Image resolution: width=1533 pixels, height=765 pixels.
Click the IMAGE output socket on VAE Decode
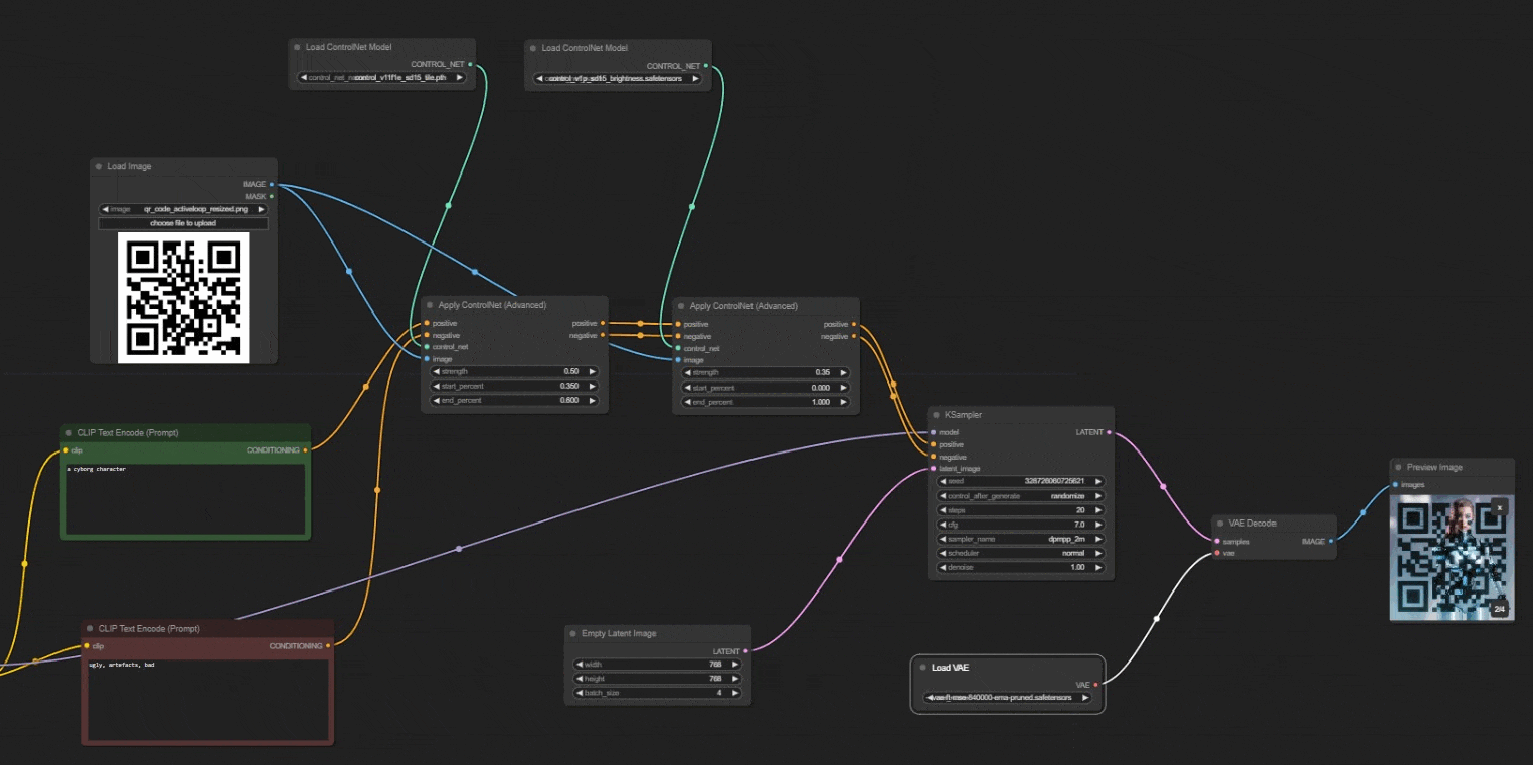(1330, 541)
